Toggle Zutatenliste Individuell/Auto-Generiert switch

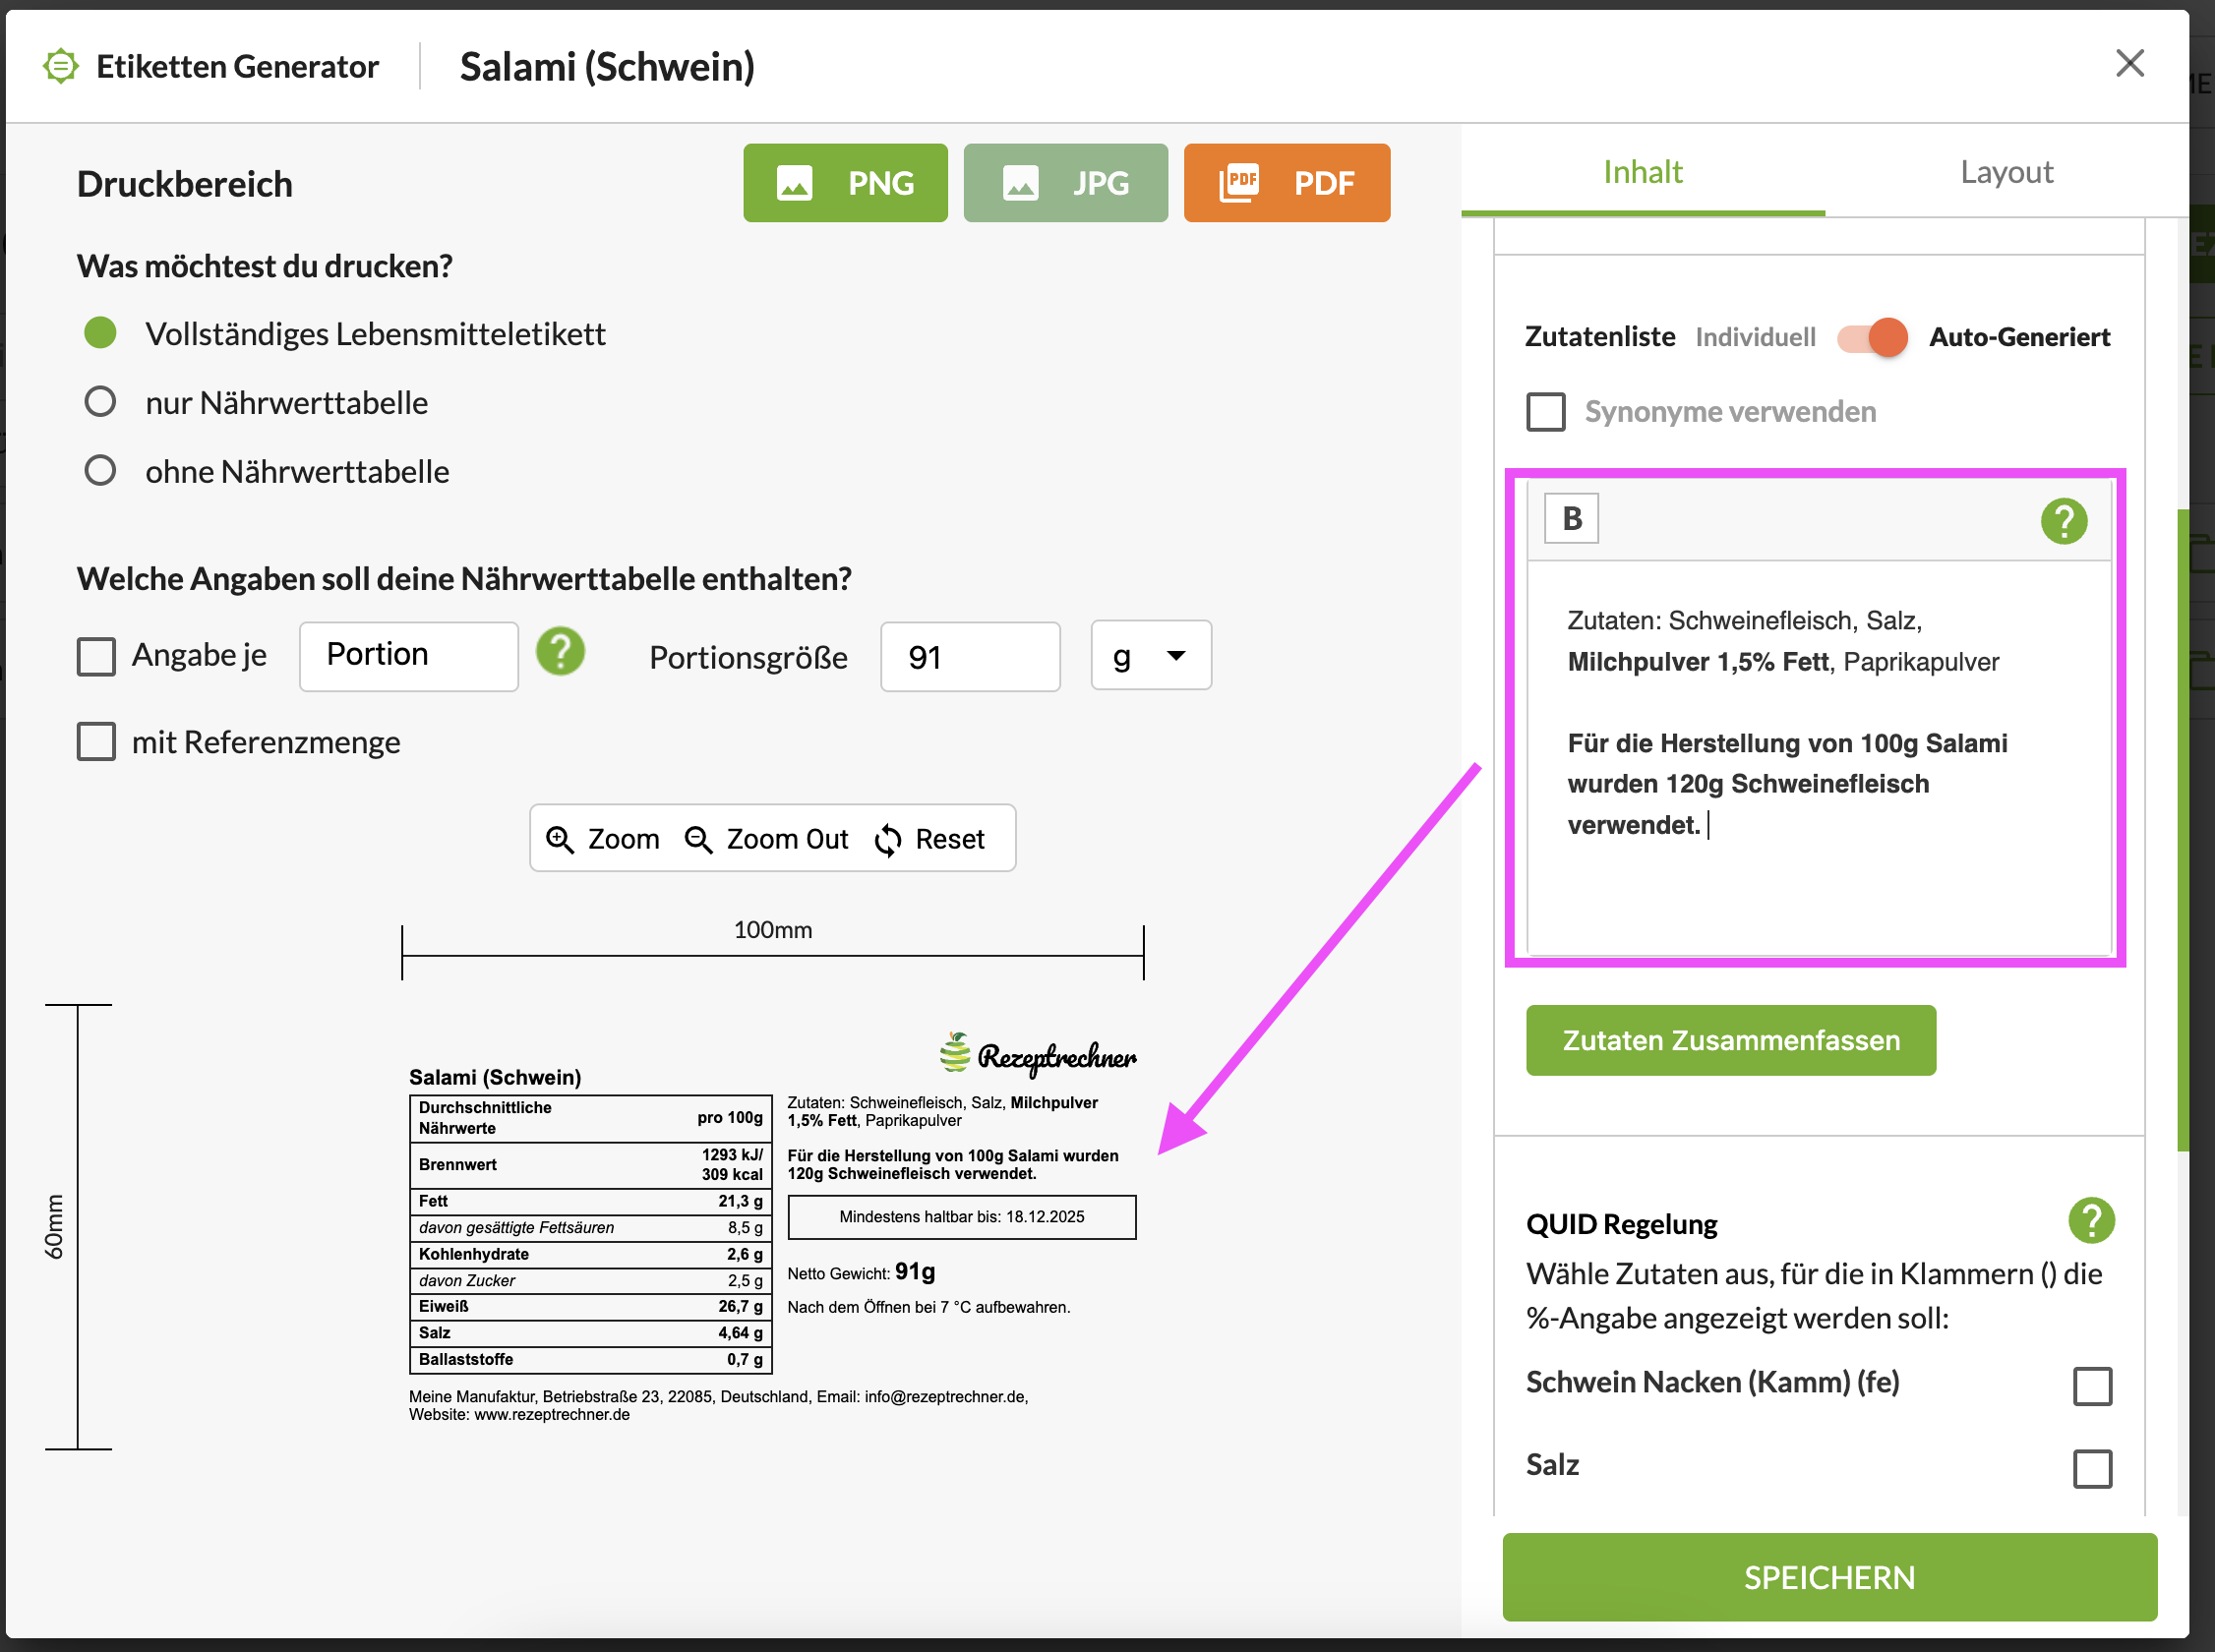(1872, 337)
